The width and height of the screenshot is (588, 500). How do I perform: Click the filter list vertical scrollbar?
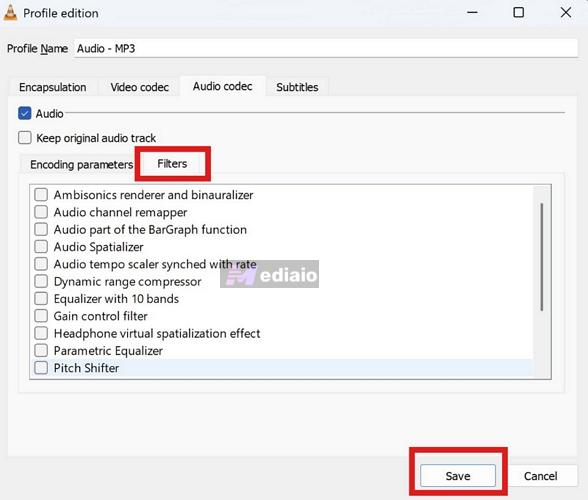pyautogui.click(x=542, y=257)
